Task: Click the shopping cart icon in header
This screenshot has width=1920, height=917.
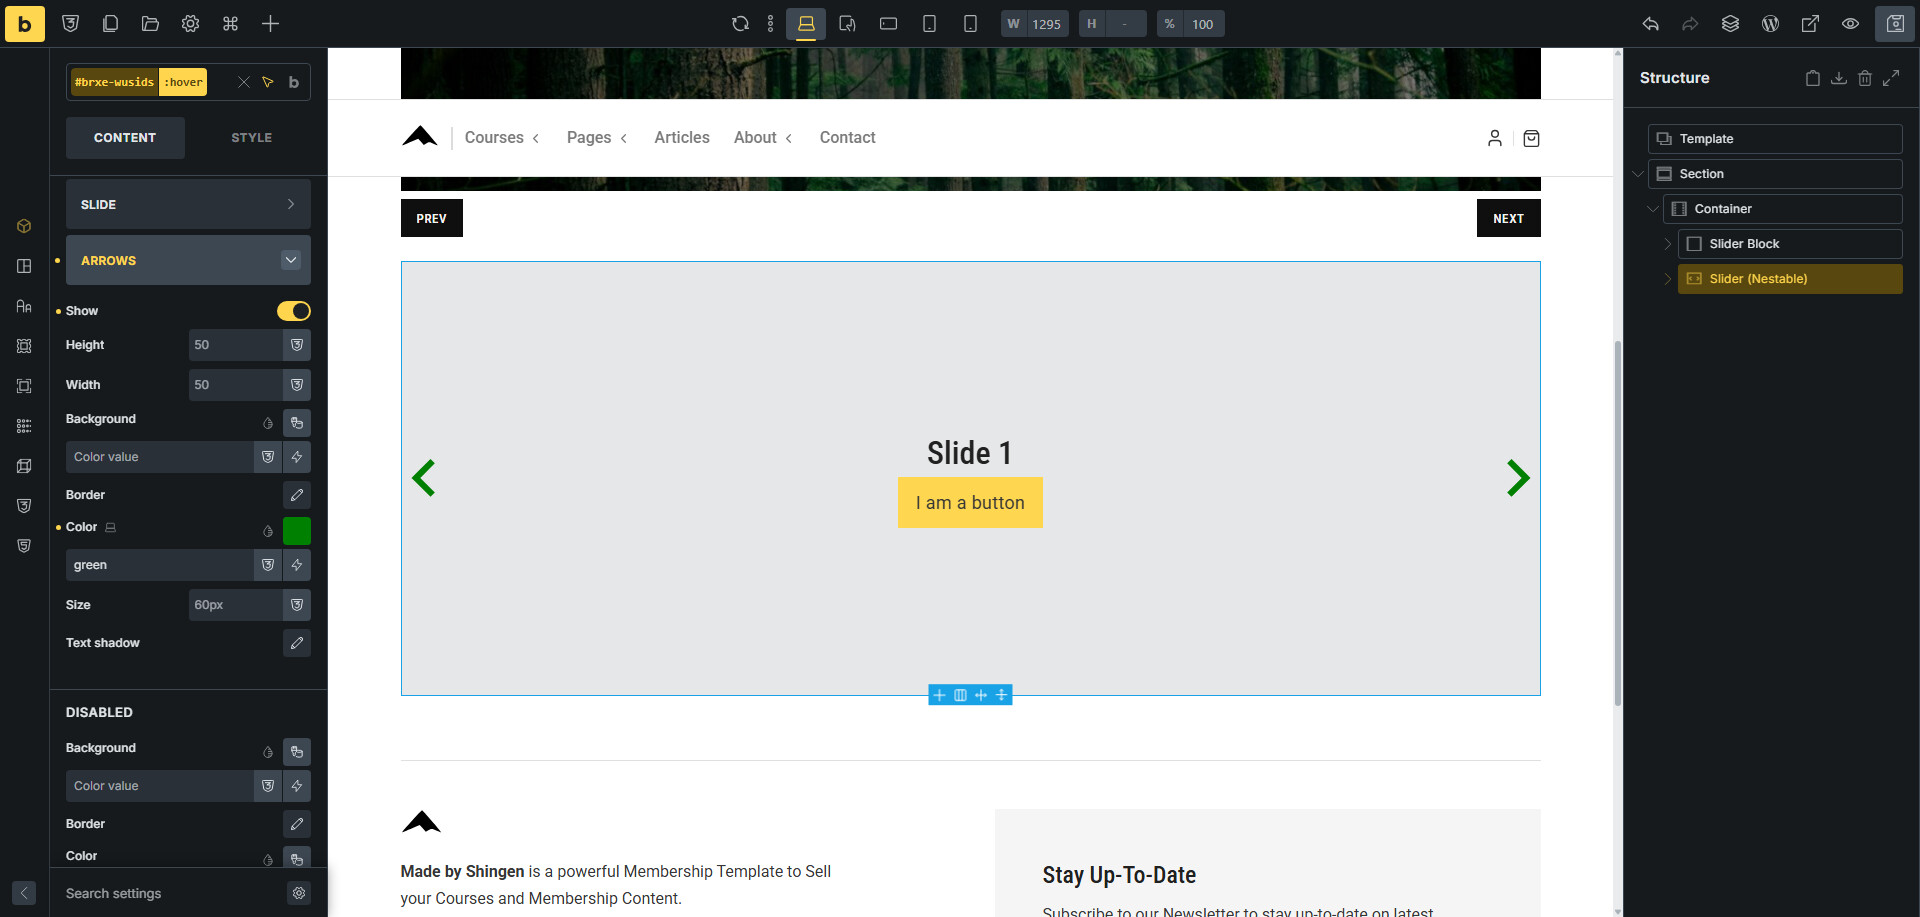Action: (x=1531, y=138)
